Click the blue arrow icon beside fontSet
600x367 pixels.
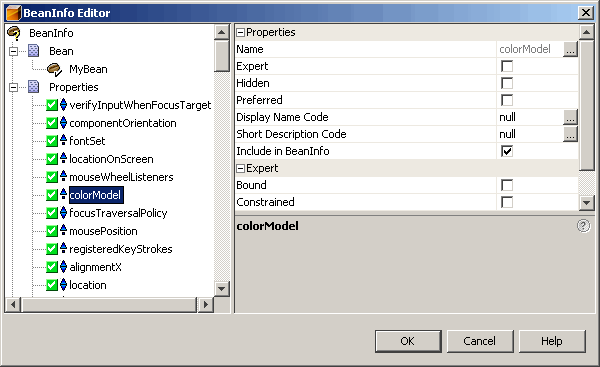click(x=64, y=140)
